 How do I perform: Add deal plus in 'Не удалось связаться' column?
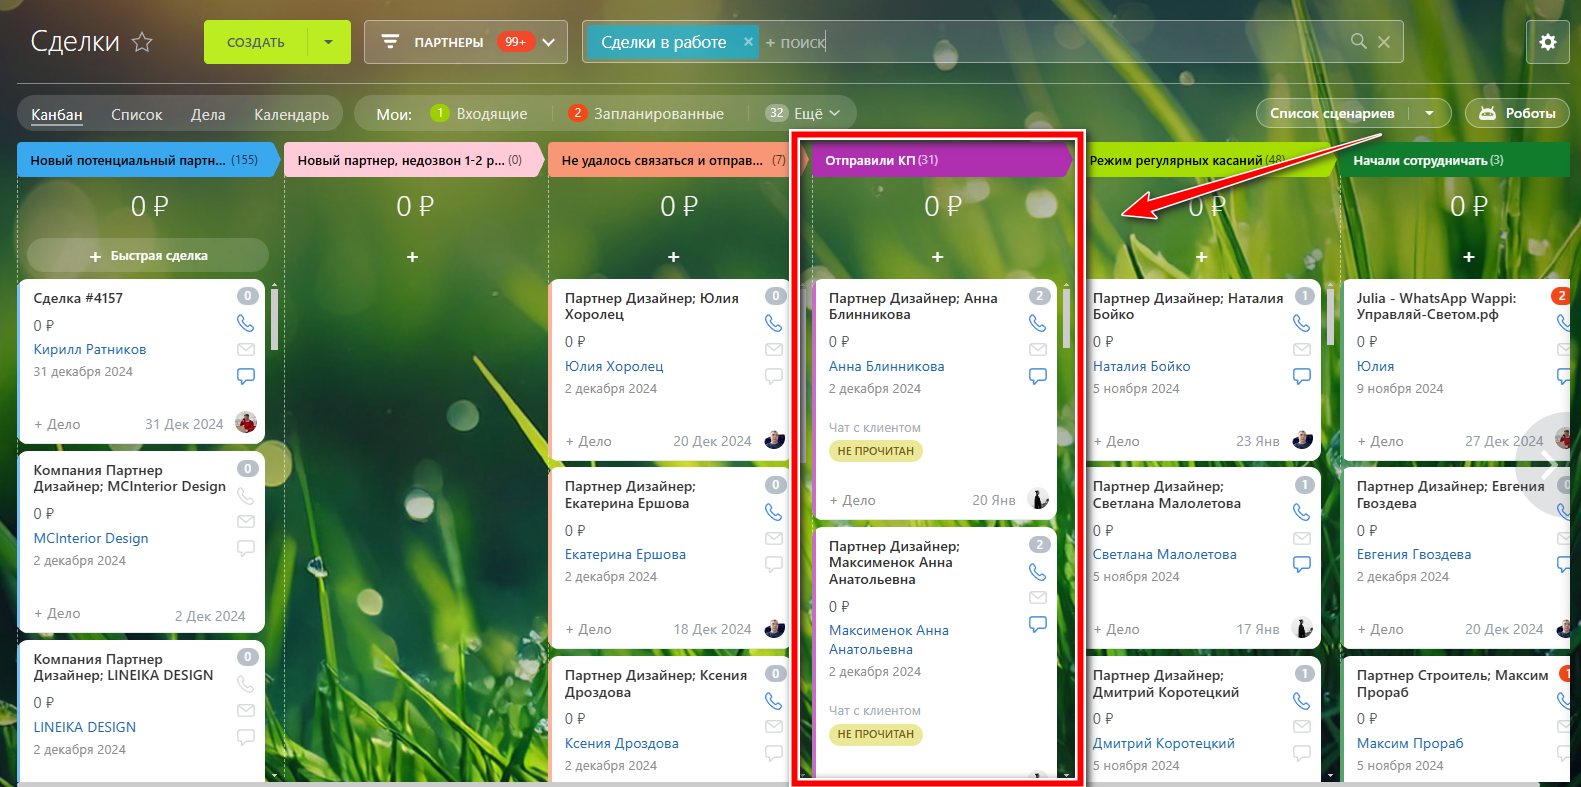click(x=673, y=257)
